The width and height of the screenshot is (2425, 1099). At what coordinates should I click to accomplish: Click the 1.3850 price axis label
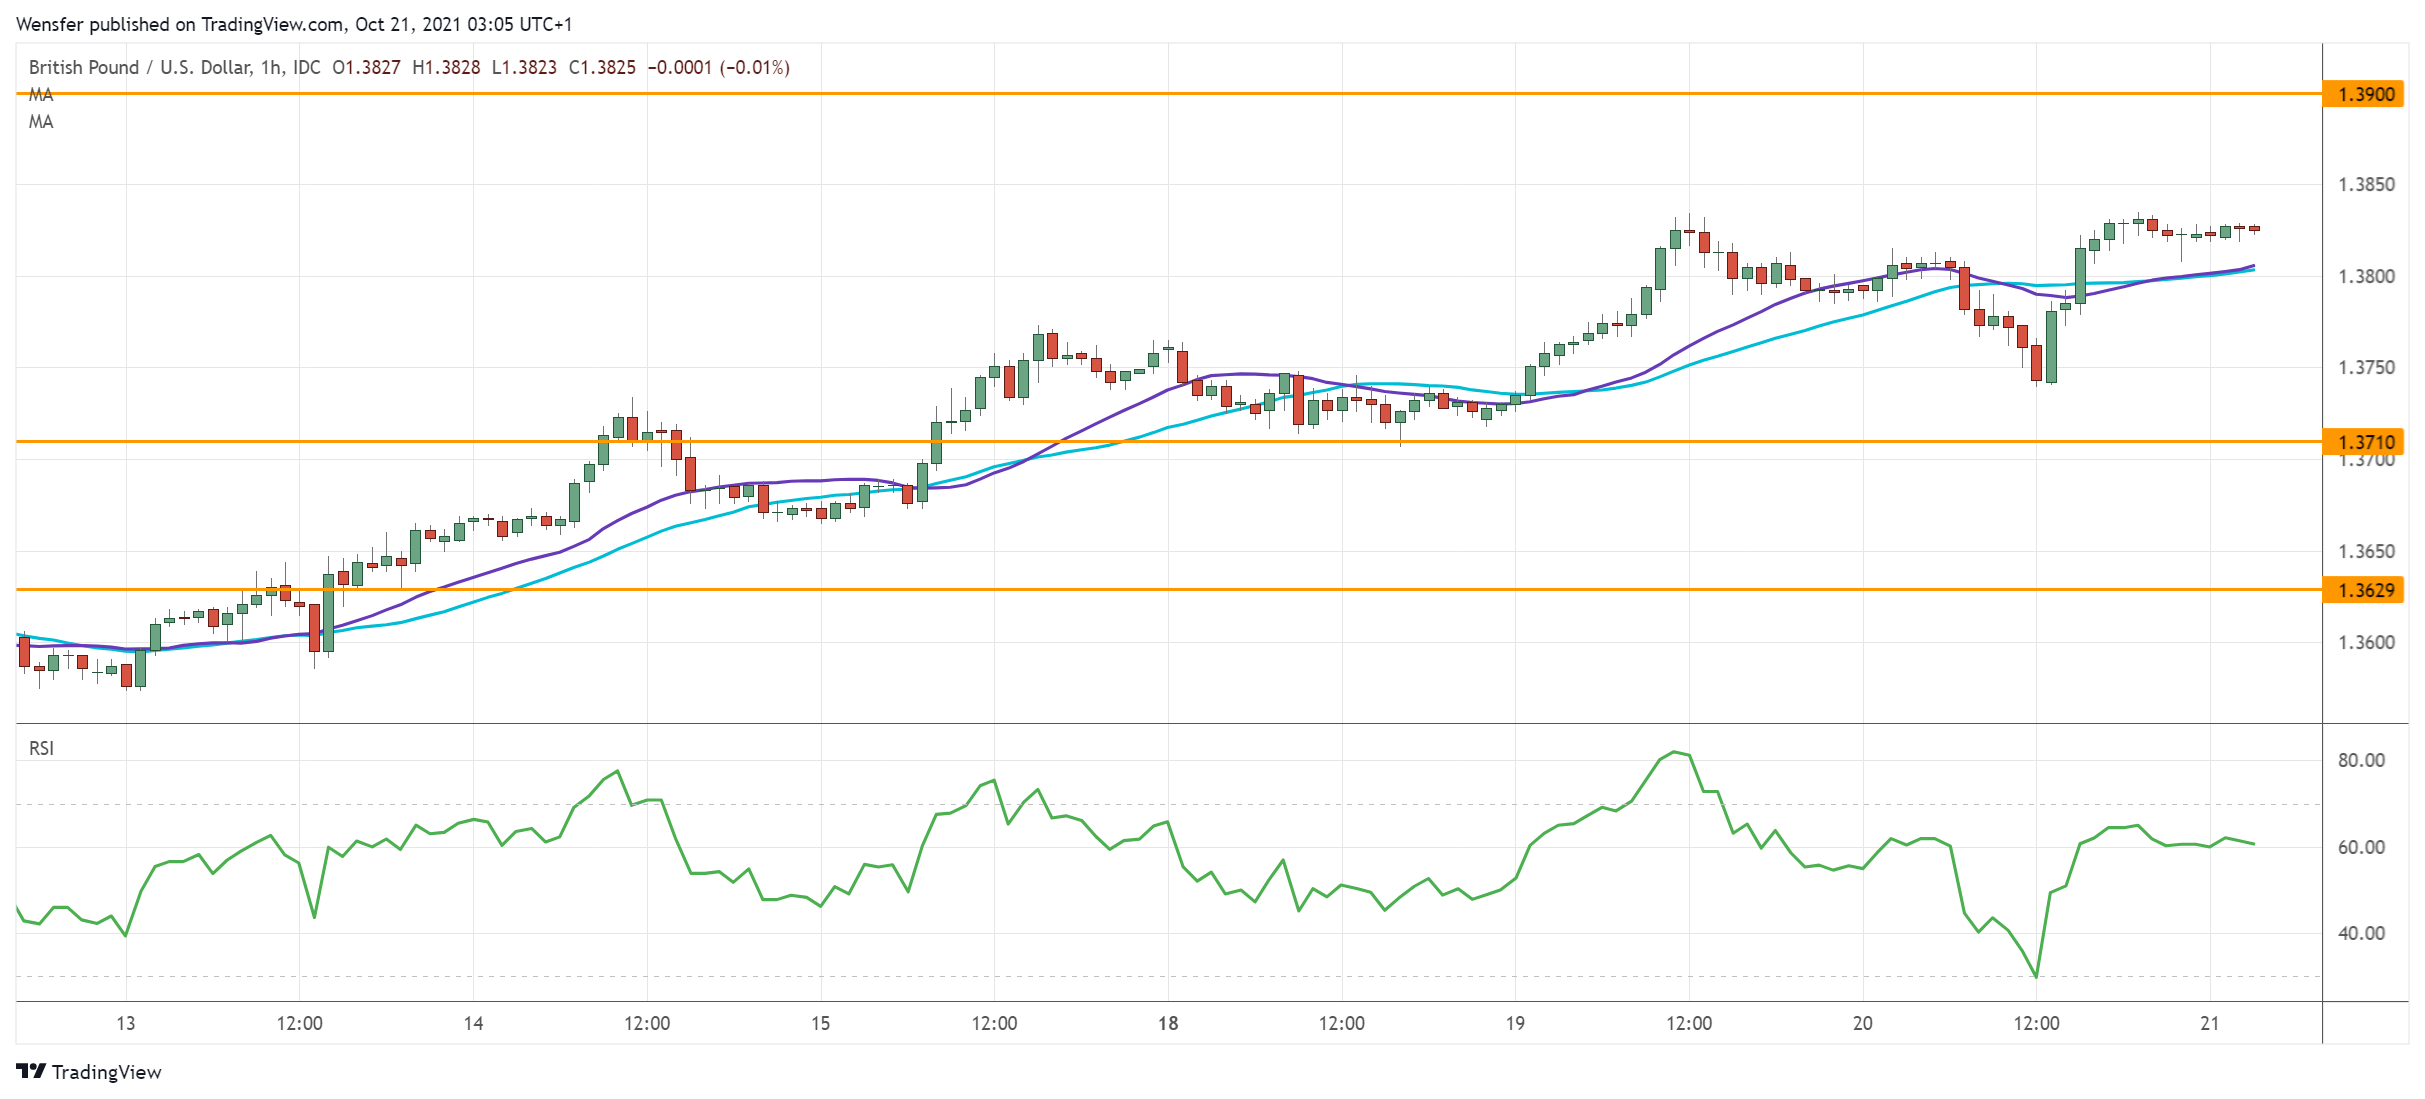(x=2366, y=185)
